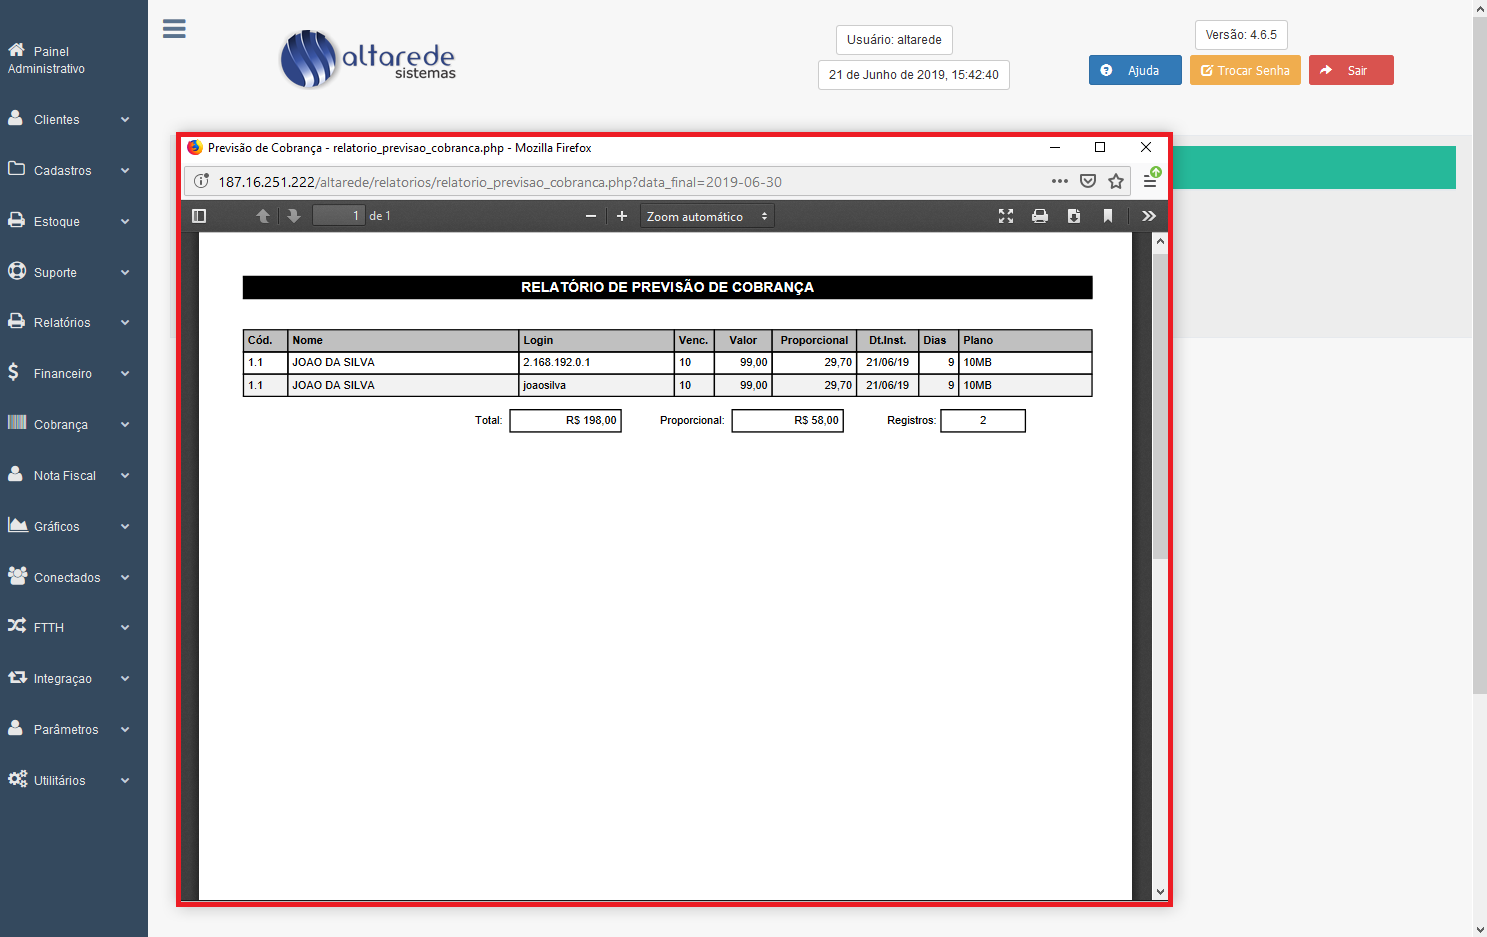Open Firefox page actions three dots

coord(1060,181)
